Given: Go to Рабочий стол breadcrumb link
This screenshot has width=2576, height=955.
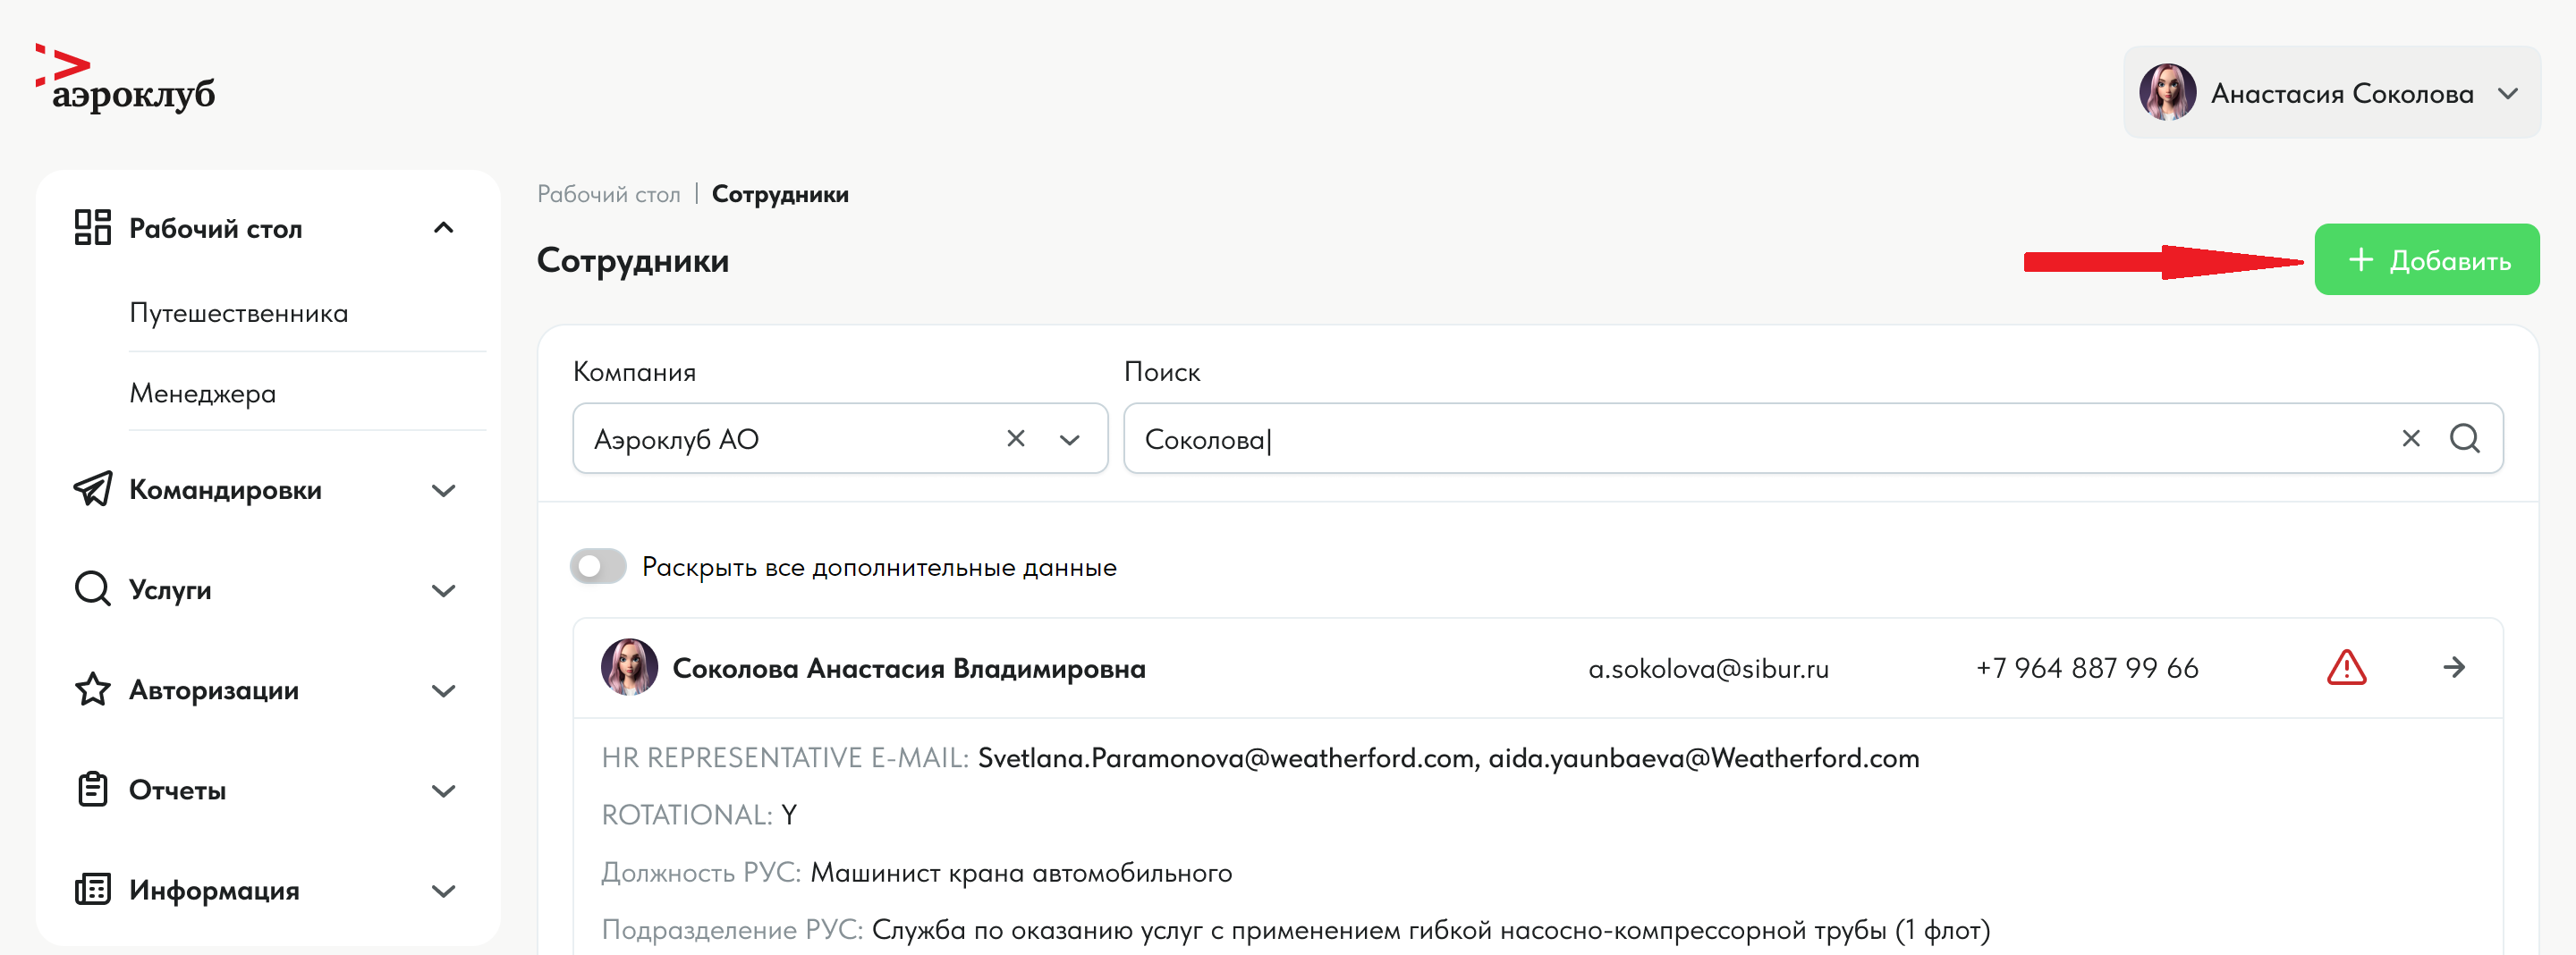Looking at the screenshot, I should pyautogui.click(x=608, y=194).
